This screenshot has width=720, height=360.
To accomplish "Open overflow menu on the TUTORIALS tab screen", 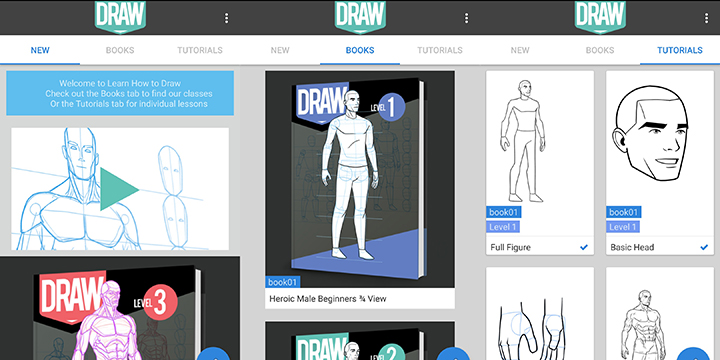I will [706, 18].
